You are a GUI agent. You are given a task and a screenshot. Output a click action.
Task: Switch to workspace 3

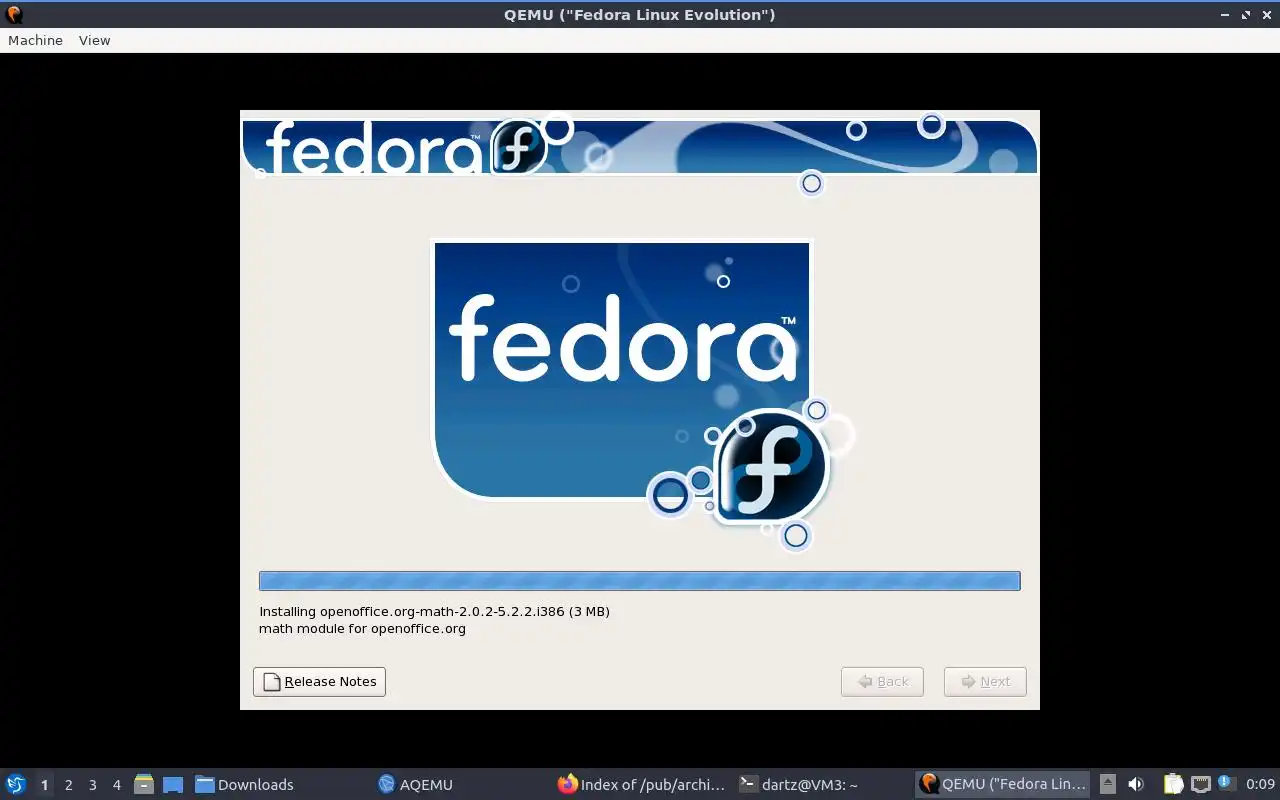coord(92,785)
